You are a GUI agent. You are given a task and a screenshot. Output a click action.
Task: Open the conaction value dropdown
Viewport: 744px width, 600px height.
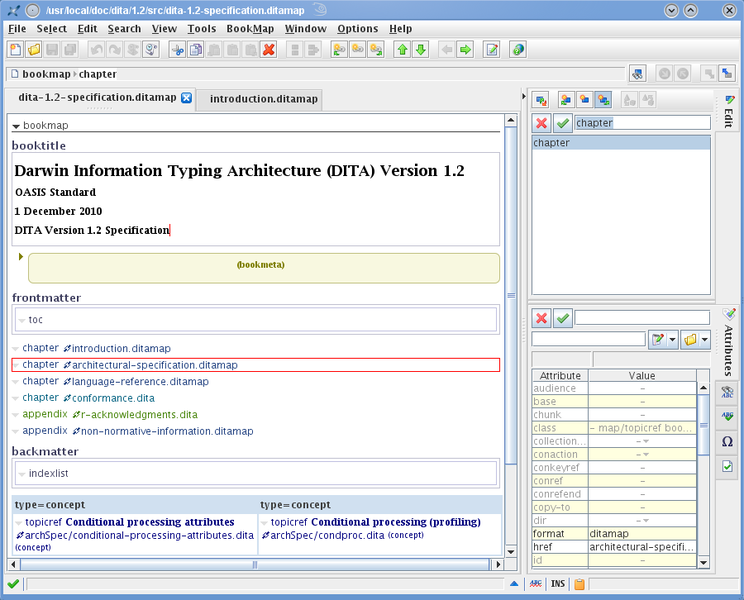pyautogui.click(x=646, y=454)
